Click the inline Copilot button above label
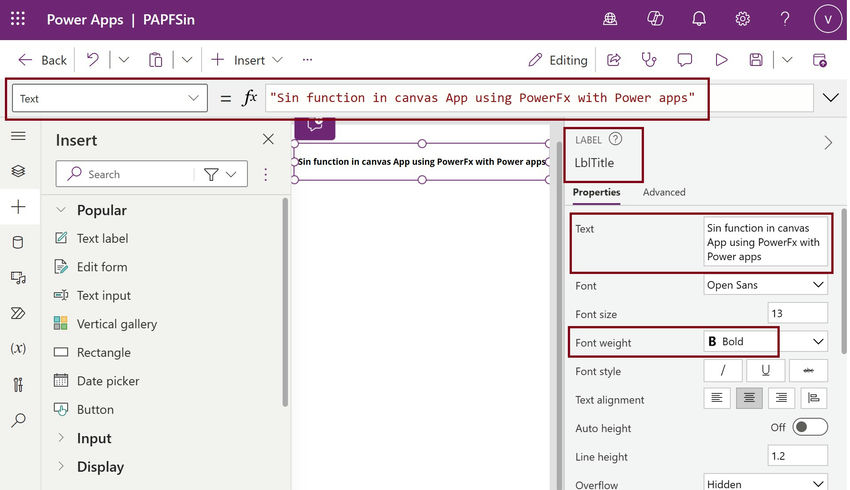850x490 pixels. click(315, 127)
